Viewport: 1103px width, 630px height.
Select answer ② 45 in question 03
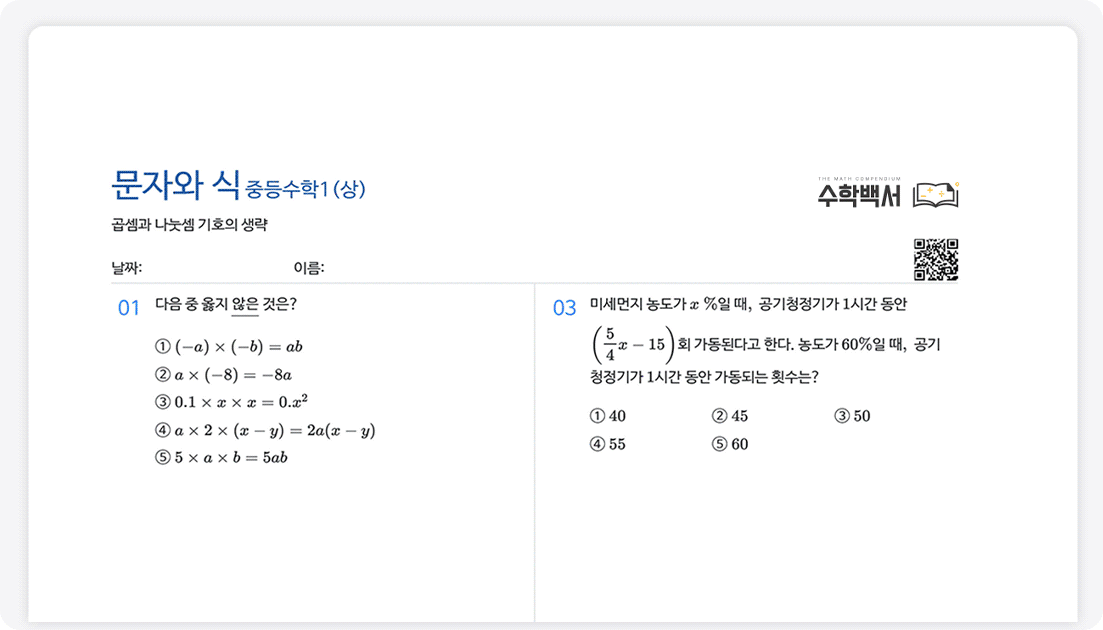tap(730, 416)
